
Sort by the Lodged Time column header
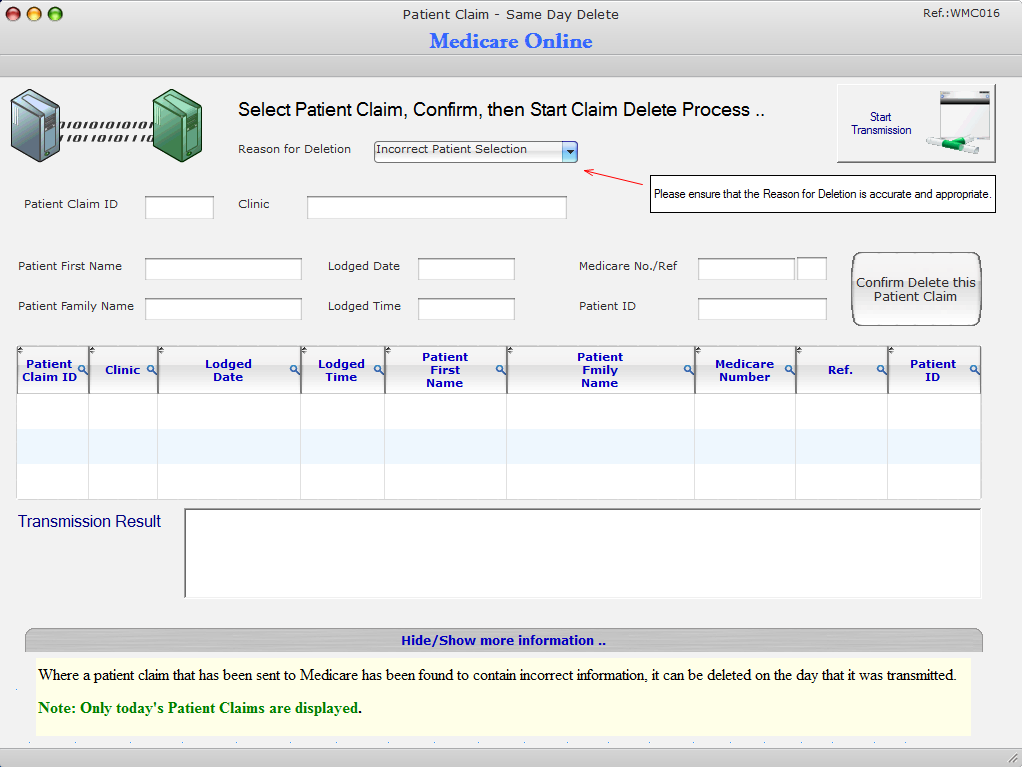341,370
